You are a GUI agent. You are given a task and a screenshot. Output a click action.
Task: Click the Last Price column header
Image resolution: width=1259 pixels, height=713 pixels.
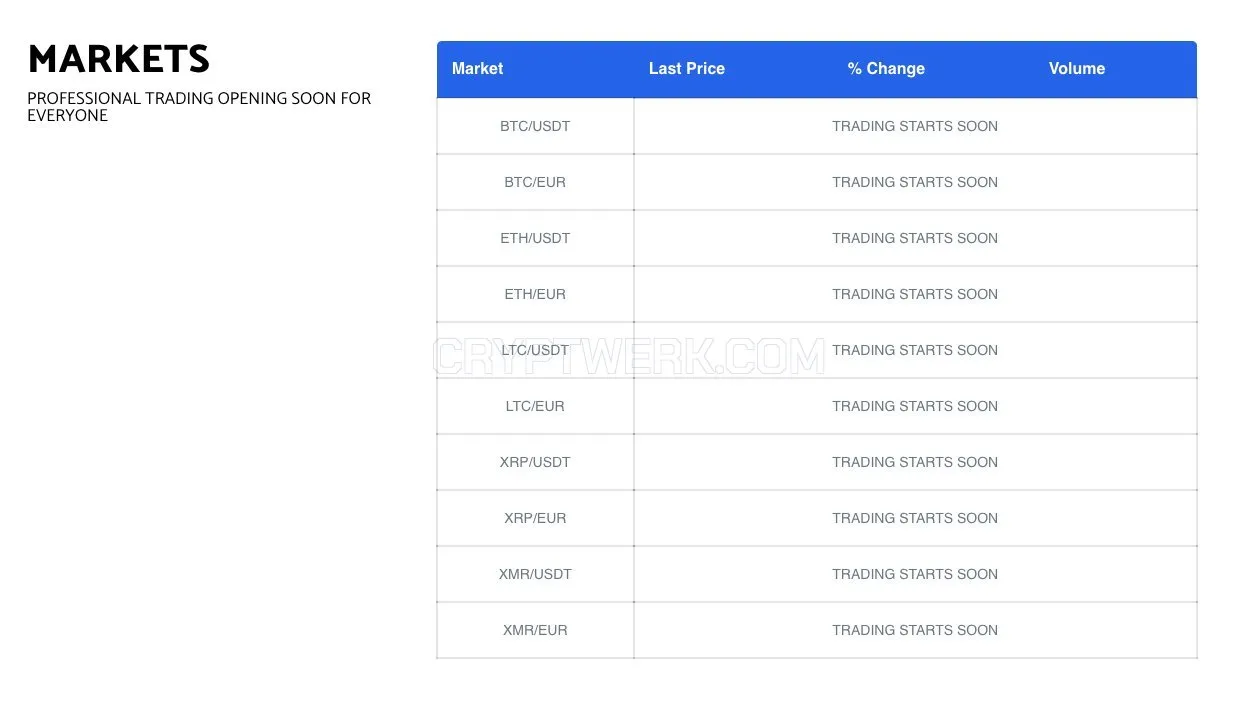[x=686, y=69]
